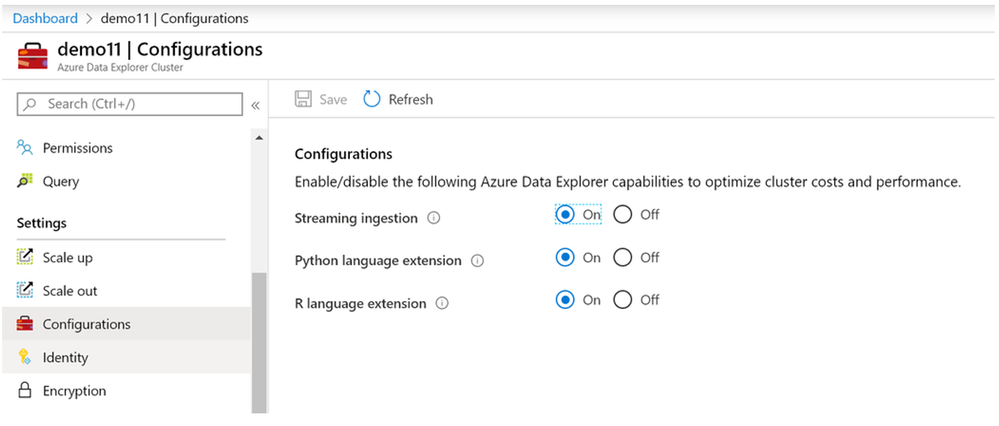This screenshot has width=999, height=426.
Task: Click the Save floppy disk icon
Action: coord(303,99)
